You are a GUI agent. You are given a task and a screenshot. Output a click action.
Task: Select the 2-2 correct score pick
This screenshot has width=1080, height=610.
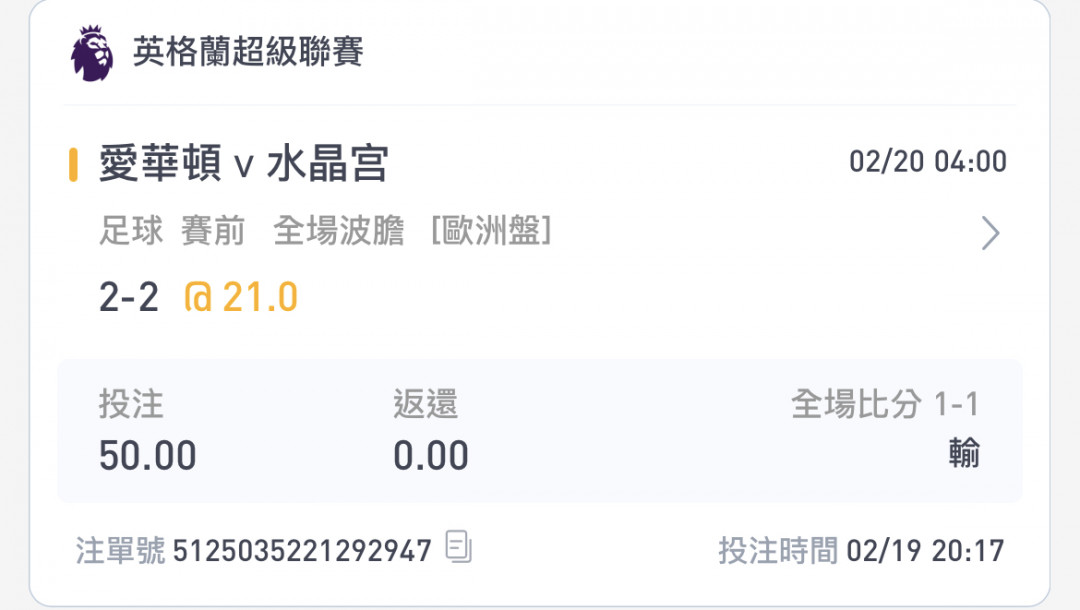tap(129, 297)
